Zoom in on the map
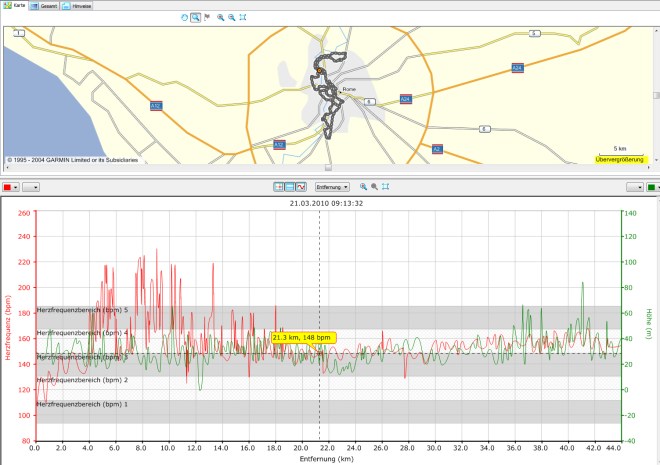Screen dimensions: 660x465 click(221, 17)
